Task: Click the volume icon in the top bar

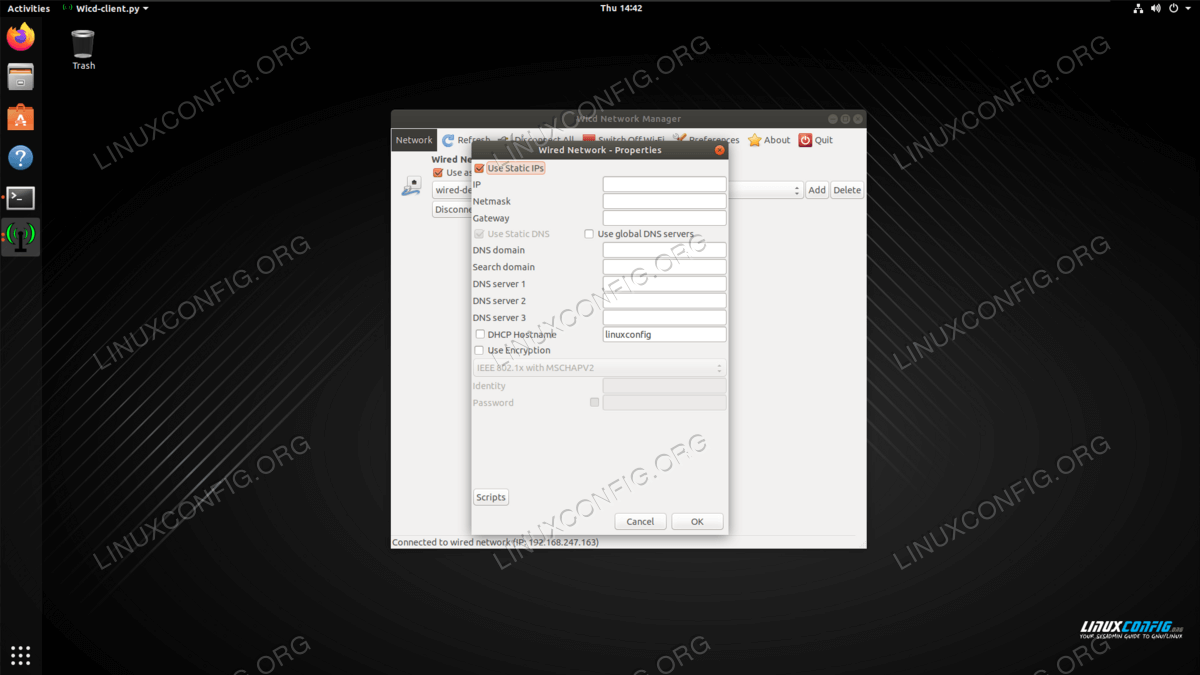Action: pos(1158,8)
